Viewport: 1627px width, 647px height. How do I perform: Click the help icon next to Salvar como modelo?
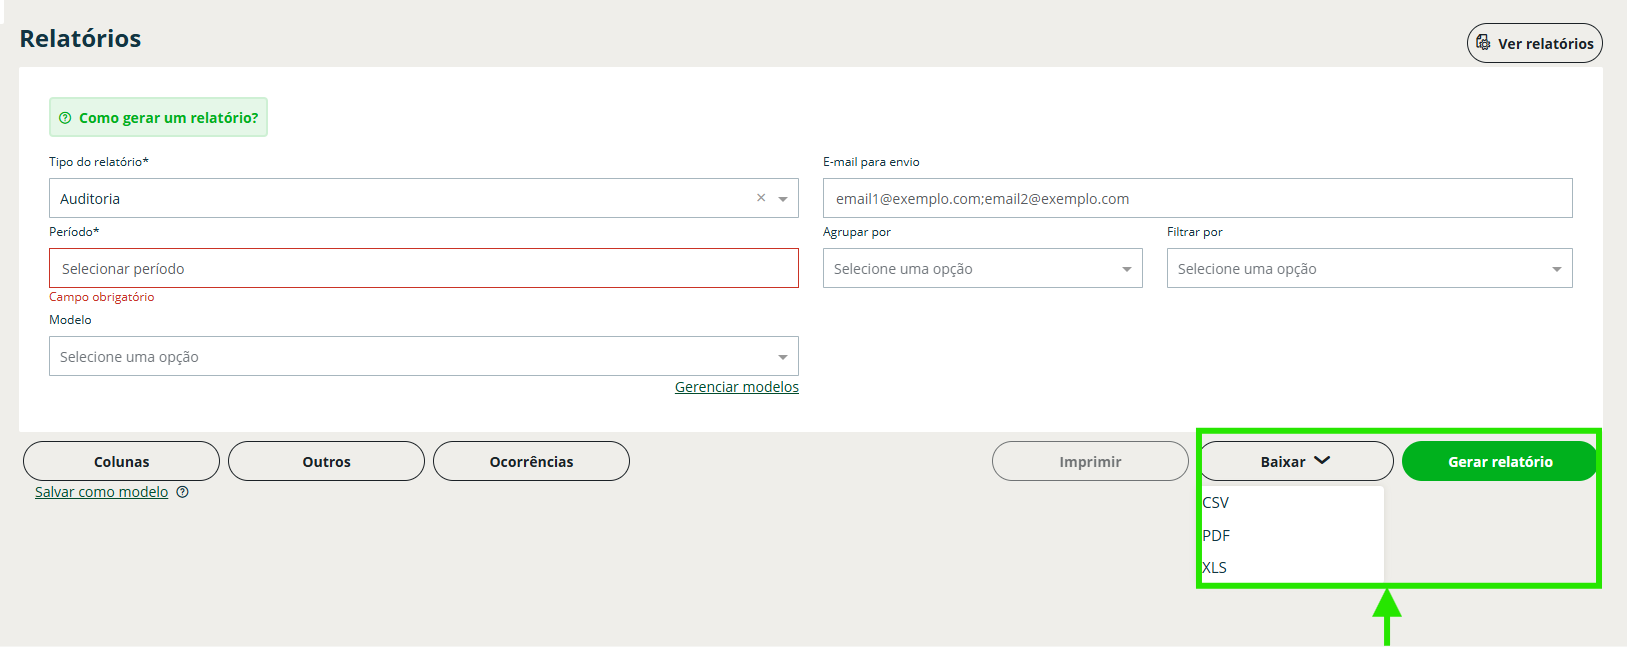pos(182,492)
